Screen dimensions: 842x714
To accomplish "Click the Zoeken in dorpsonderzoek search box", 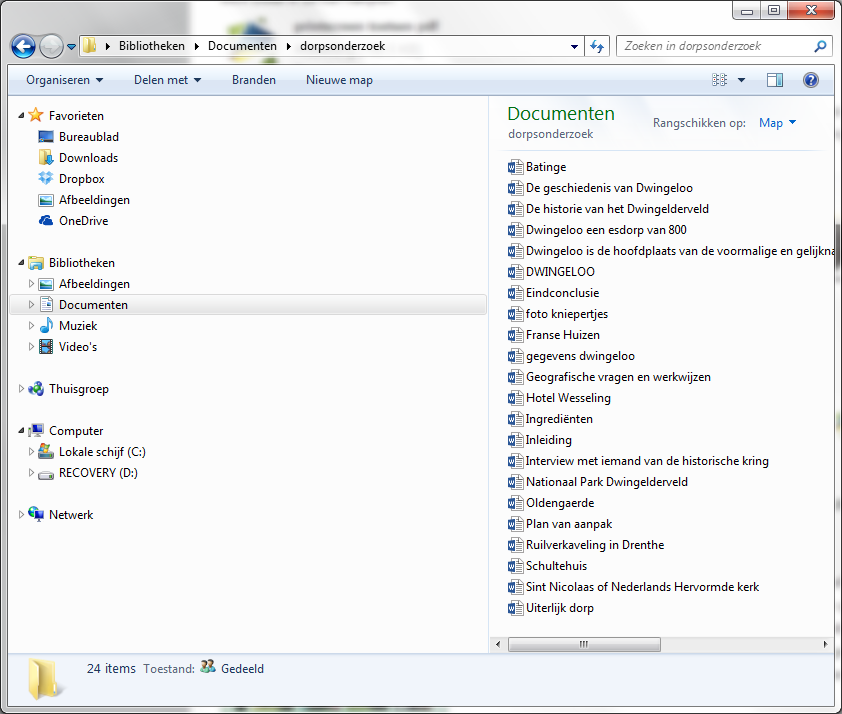I will [x=716, y=46].
